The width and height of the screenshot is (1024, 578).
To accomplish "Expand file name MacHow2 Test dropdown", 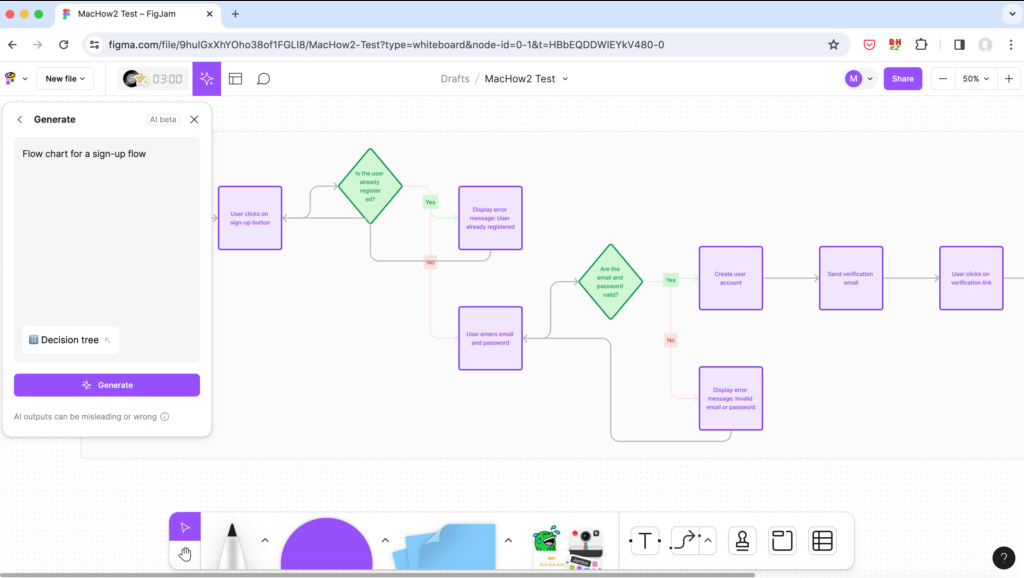I will 566,78.
